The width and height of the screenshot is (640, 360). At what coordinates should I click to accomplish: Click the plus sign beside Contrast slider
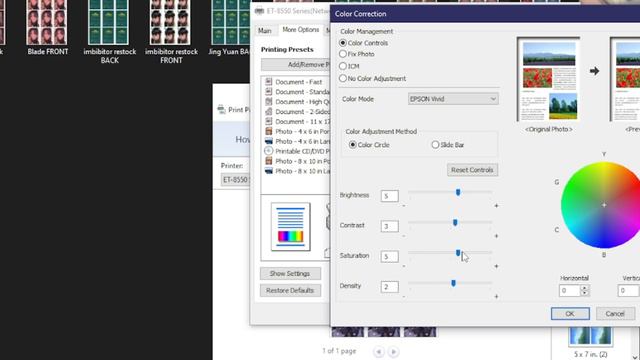point(496,236)
